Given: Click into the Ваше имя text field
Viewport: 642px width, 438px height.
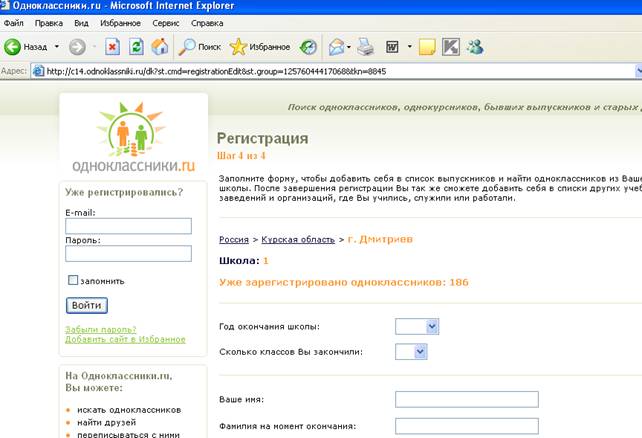Looking at the screenshot, I should [x=466, y=400].
